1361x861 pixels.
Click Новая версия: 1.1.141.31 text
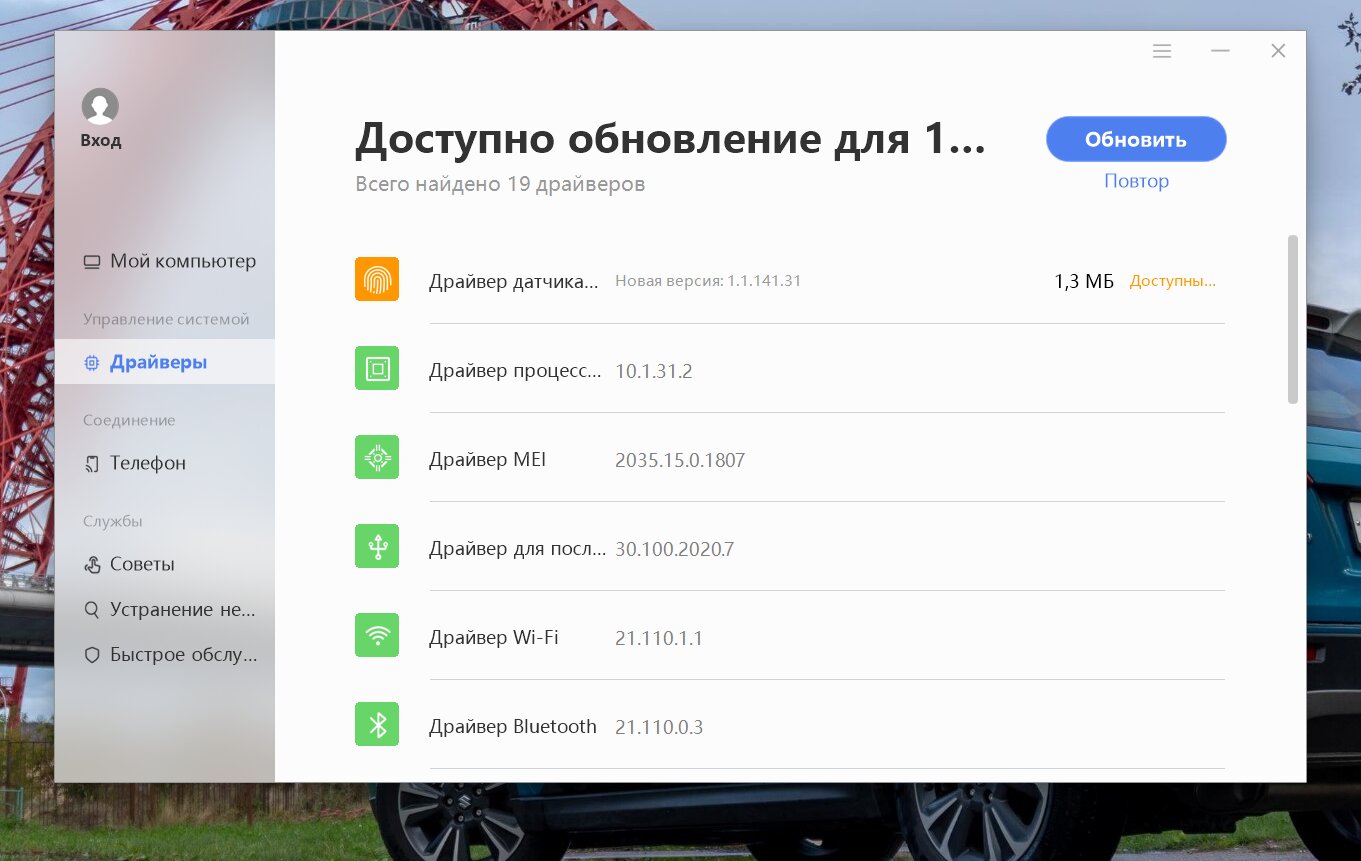[x=708, y=281]
